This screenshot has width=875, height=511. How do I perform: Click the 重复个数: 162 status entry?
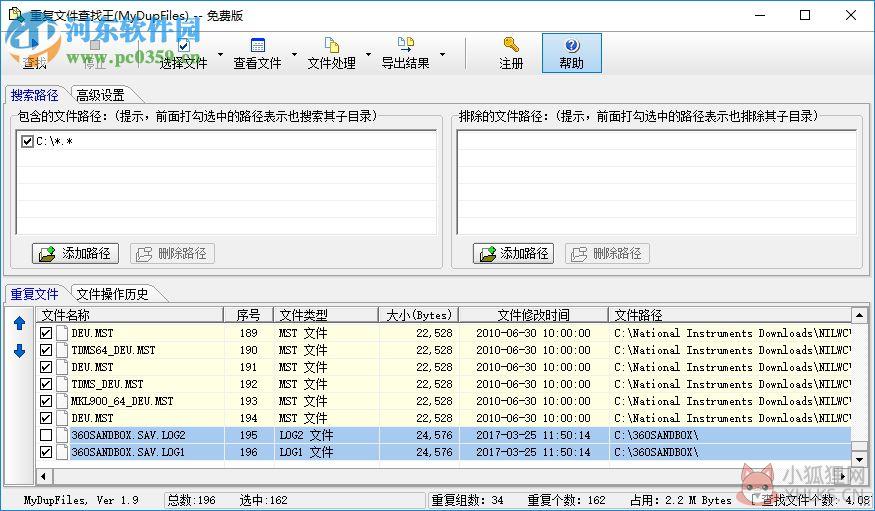tap(566, 500)
